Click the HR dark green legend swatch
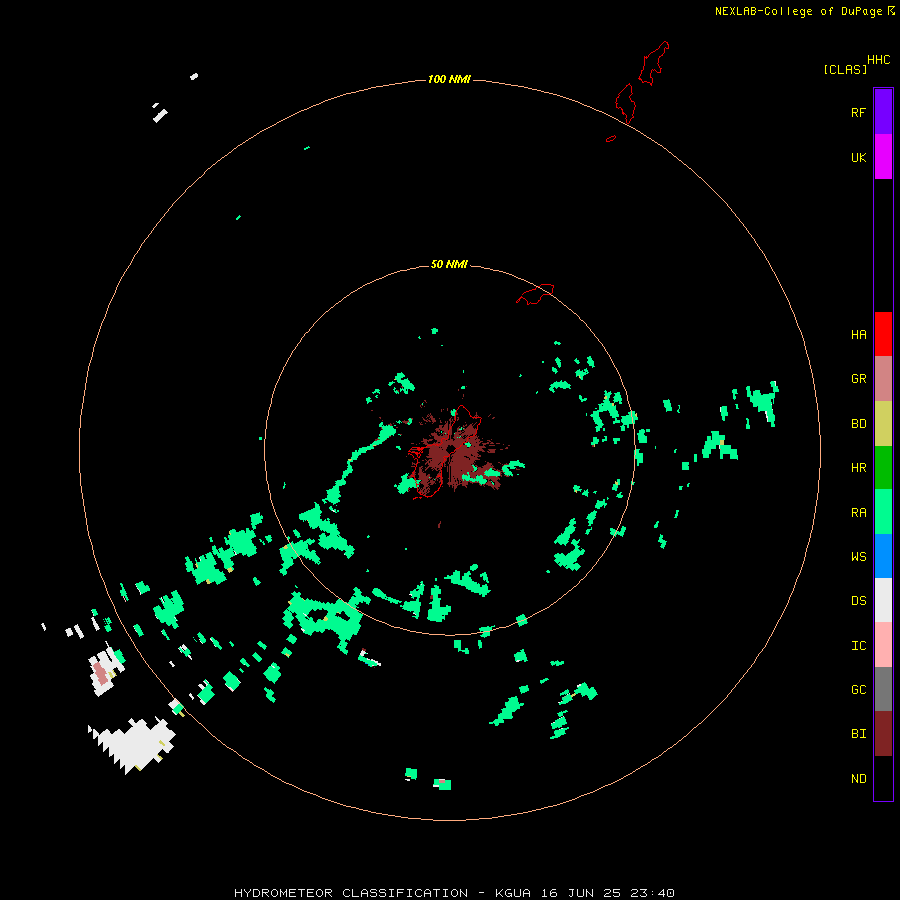This screenshot has width=900, height=900. point(883,468)
